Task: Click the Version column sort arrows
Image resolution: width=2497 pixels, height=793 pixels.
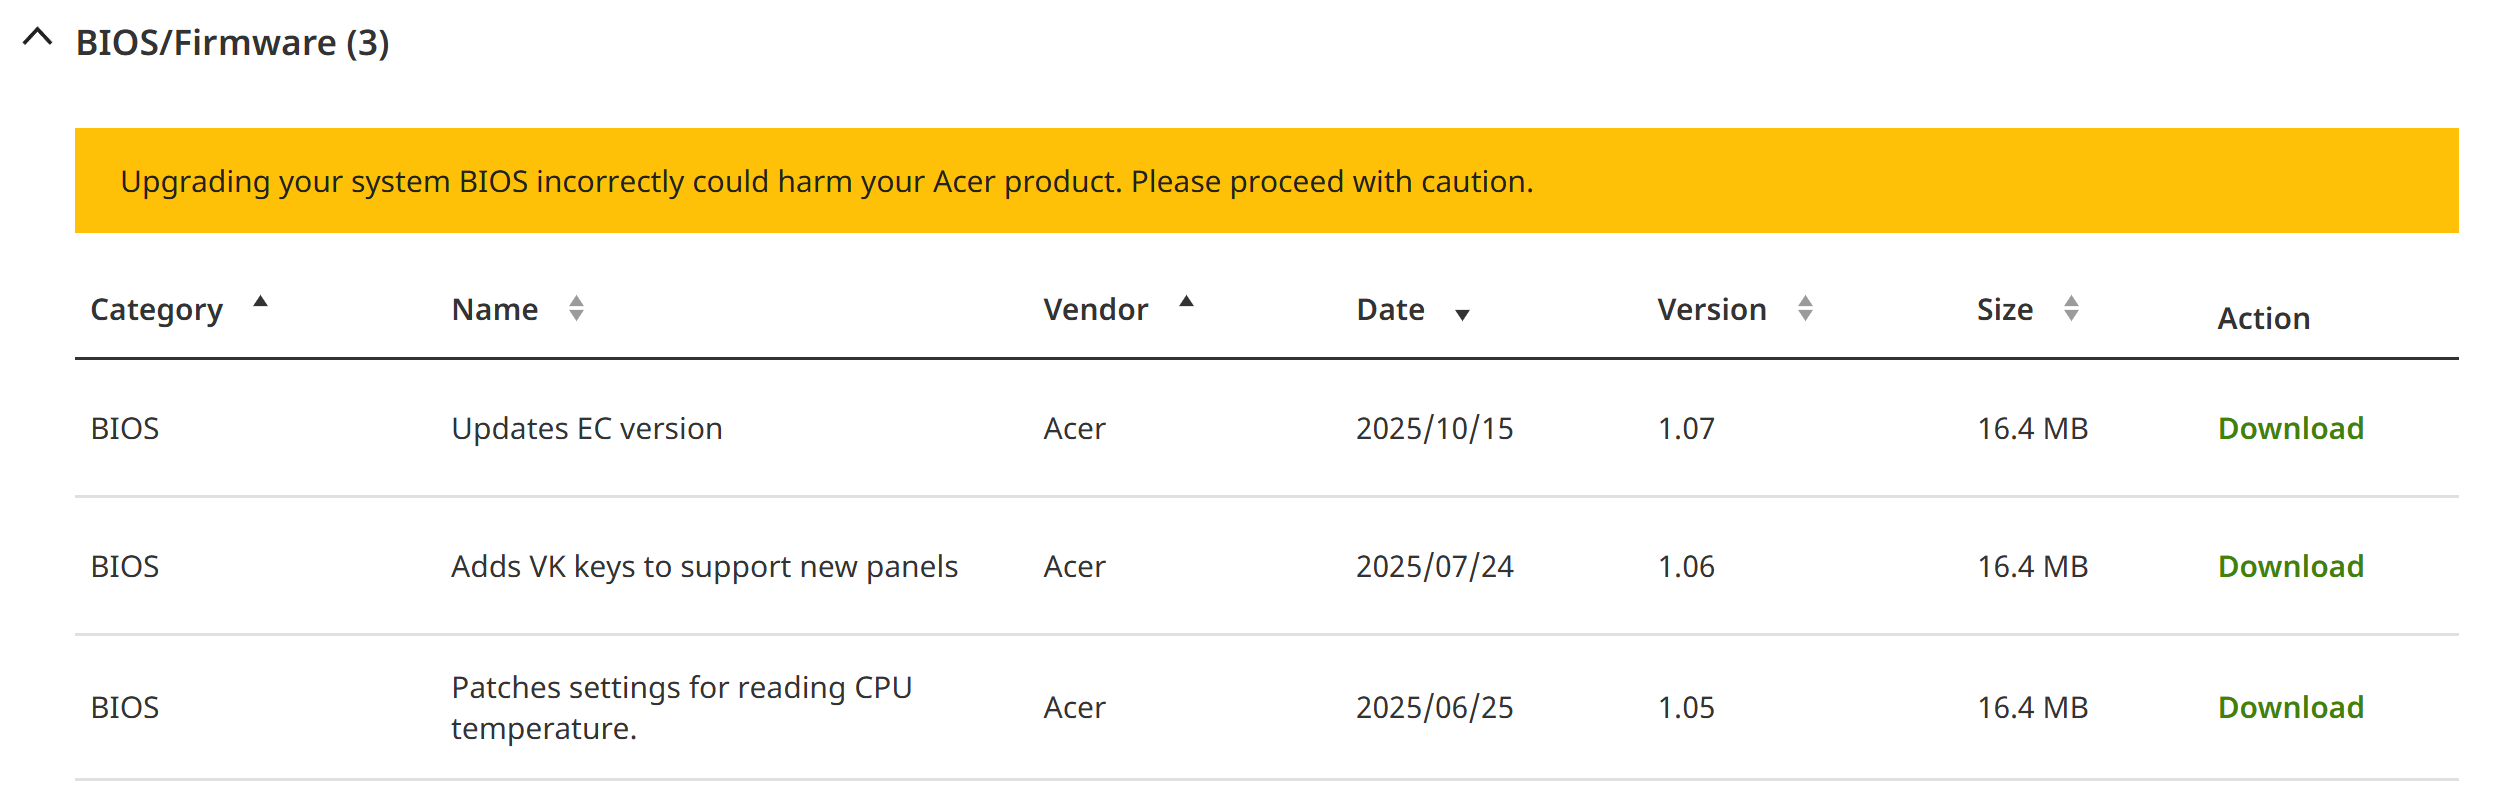Action: pos(1804,308)
